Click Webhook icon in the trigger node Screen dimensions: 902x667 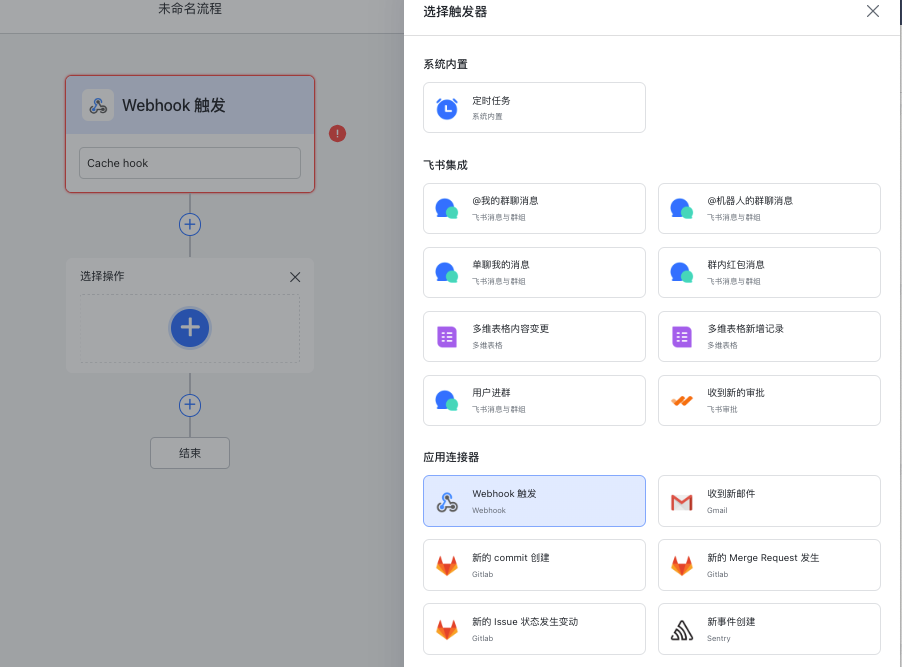(x=98, y=105)
